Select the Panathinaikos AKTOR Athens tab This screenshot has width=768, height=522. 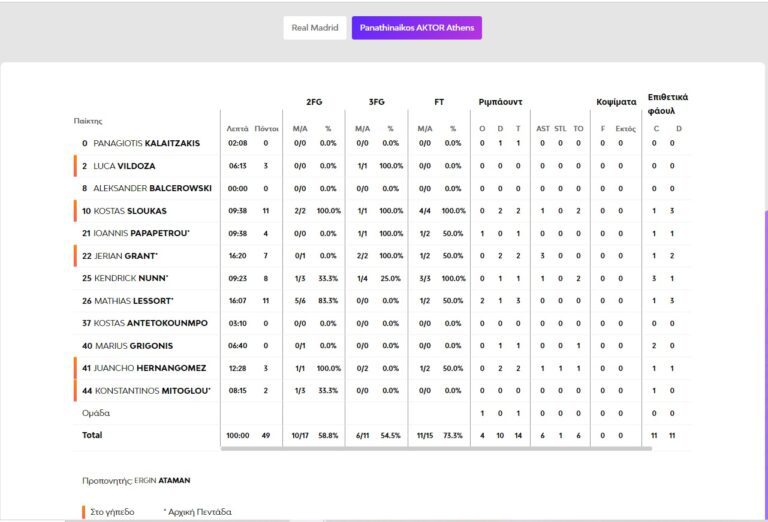coord(416,28)
